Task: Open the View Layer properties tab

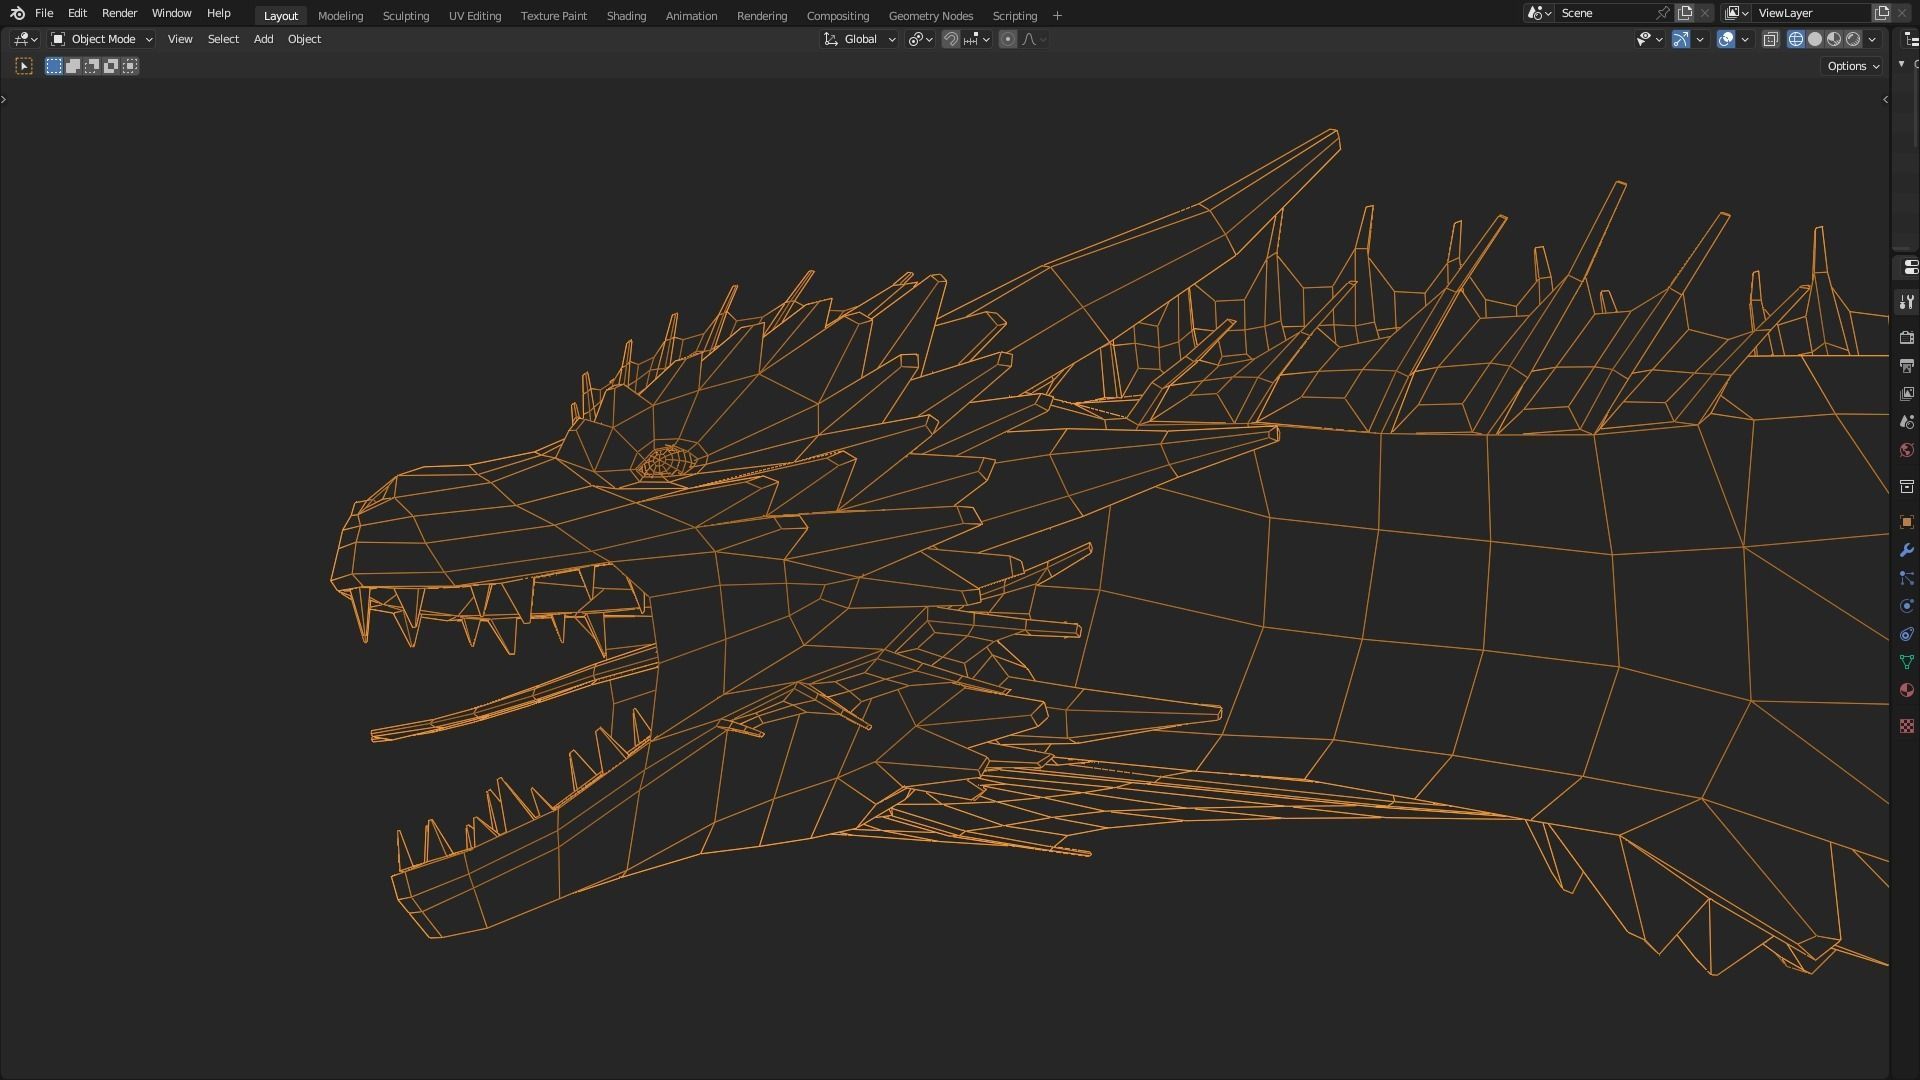Action: 1906,394
